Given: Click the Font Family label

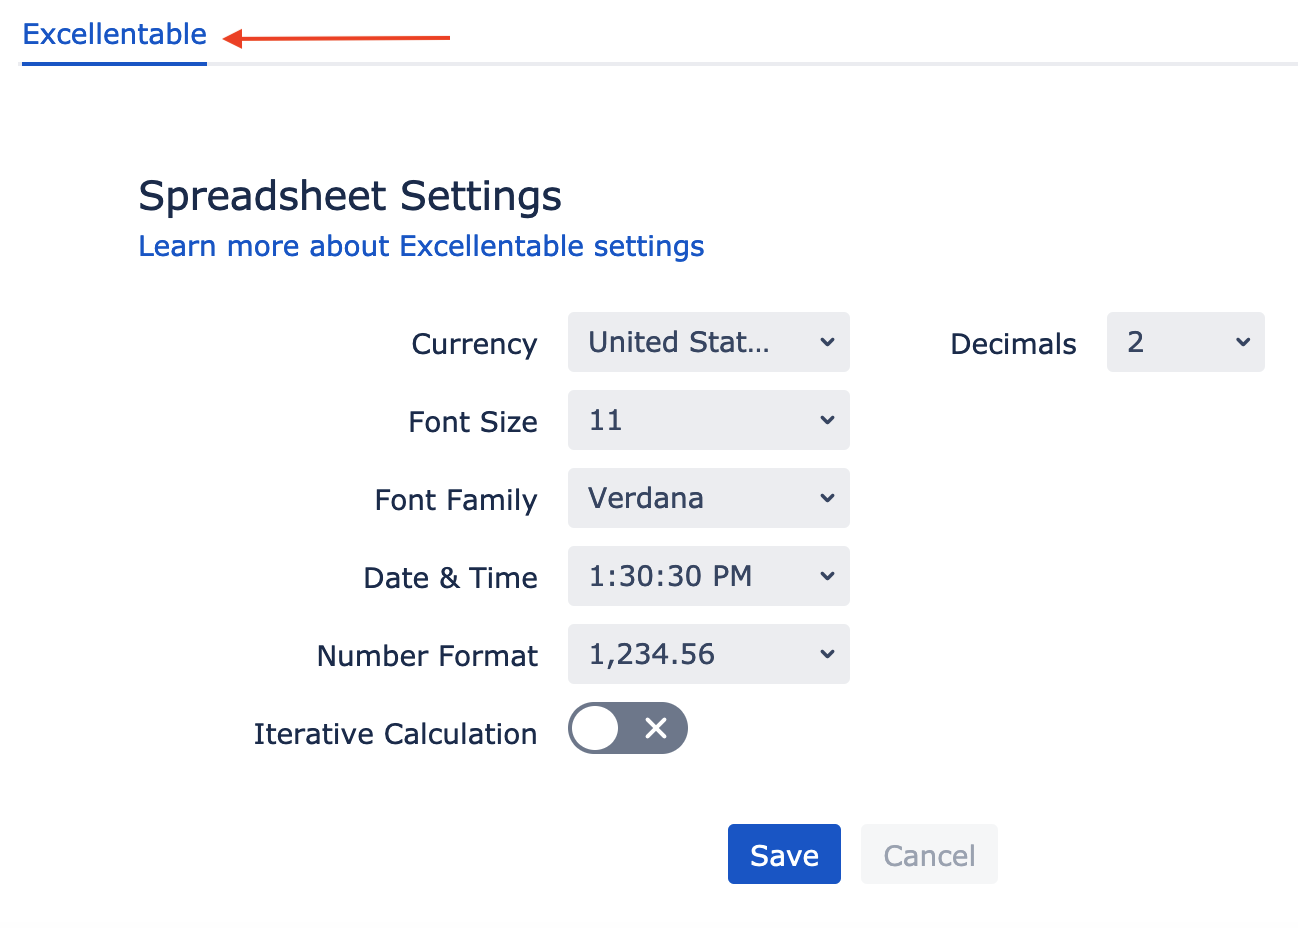Looking at the screenshot, I should coord(456,500).
